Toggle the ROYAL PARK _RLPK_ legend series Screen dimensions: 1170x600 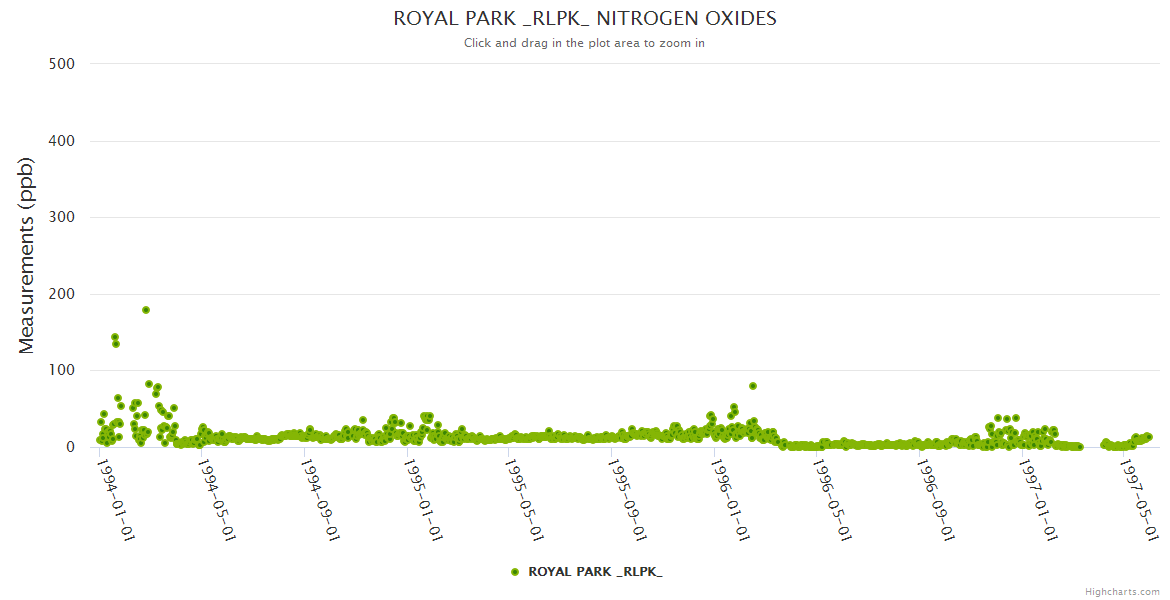(595, 571)
